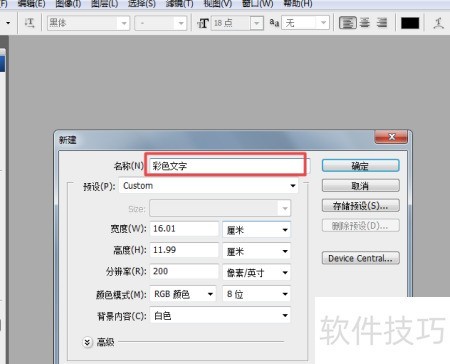
Task: Open the 视图(V) menu
Action: pos(218,4)
